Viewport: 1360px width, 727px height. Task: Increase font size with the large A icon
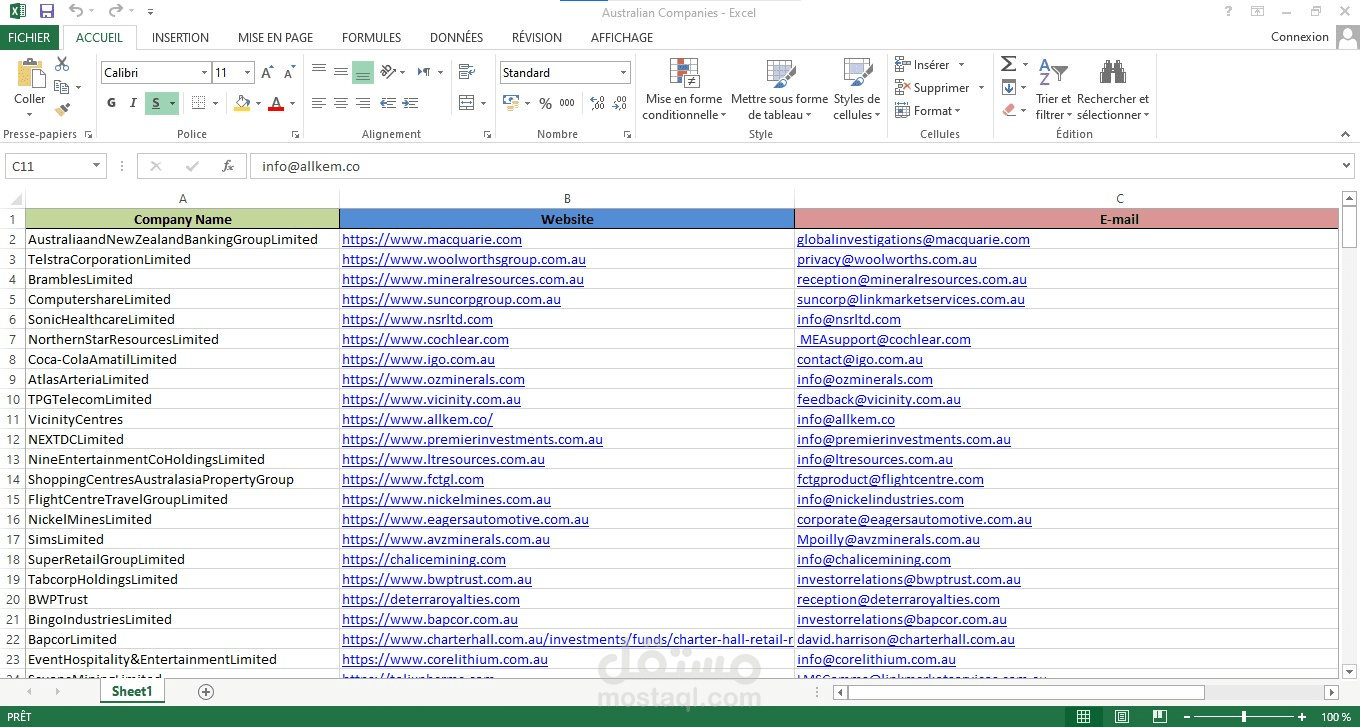[x=267, y=72]
